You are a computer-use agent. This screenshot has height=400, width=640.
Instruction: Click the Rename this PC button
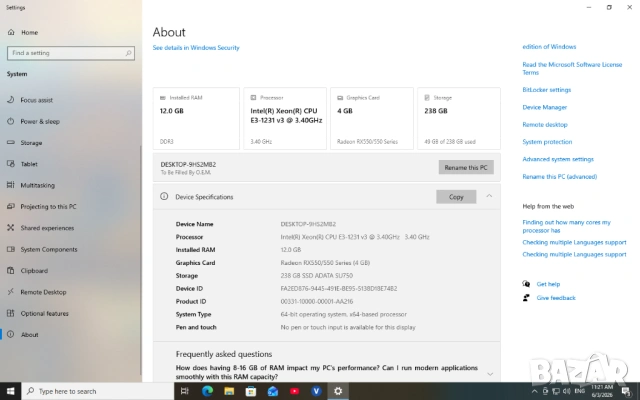coord(466,167)
